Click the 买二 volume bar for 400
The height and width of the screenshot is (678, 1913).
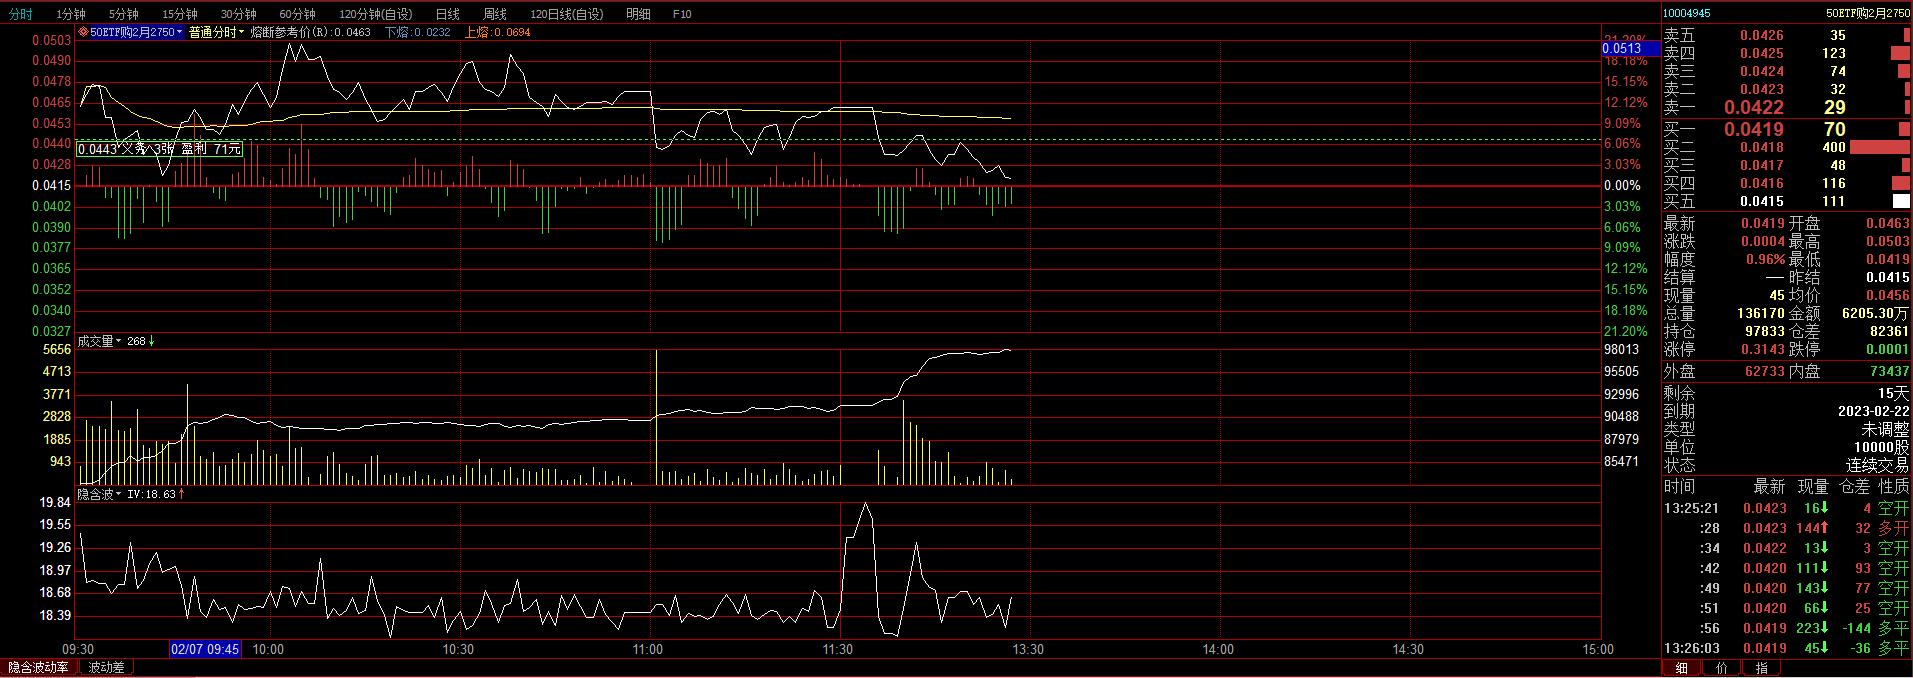(x=1879, y=147)
